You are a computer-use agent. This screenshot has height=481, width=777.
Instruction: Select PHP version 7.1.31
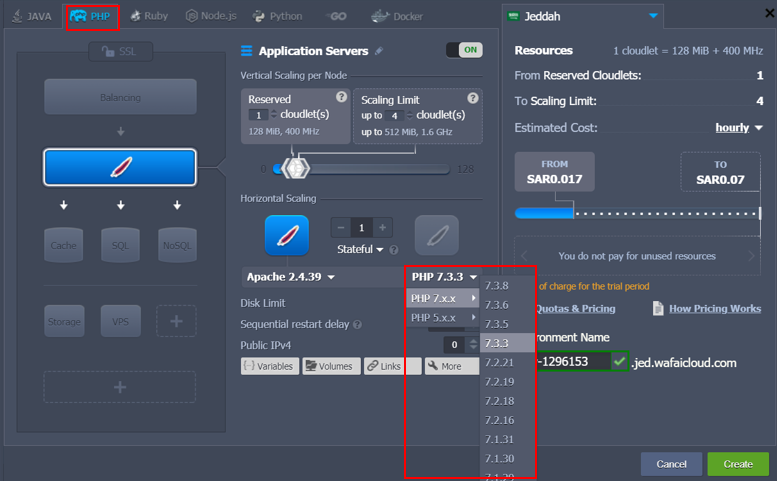pyautogui.click(x=507, y=439)
